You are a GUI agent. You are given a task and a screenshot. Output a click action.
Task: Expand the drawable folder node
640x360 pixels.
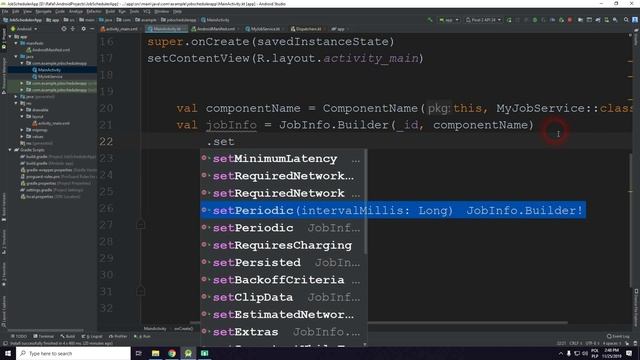pos(22,109)
